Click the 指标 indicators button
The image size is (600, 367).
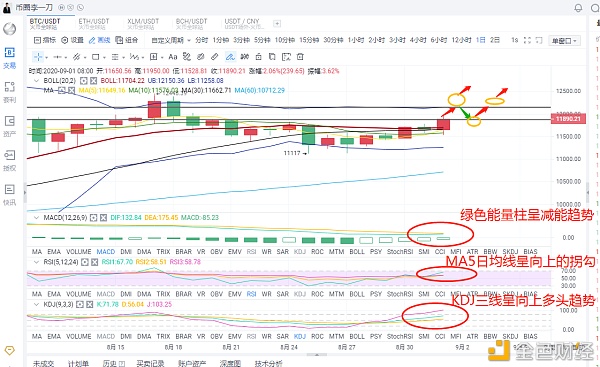(45, 40)
